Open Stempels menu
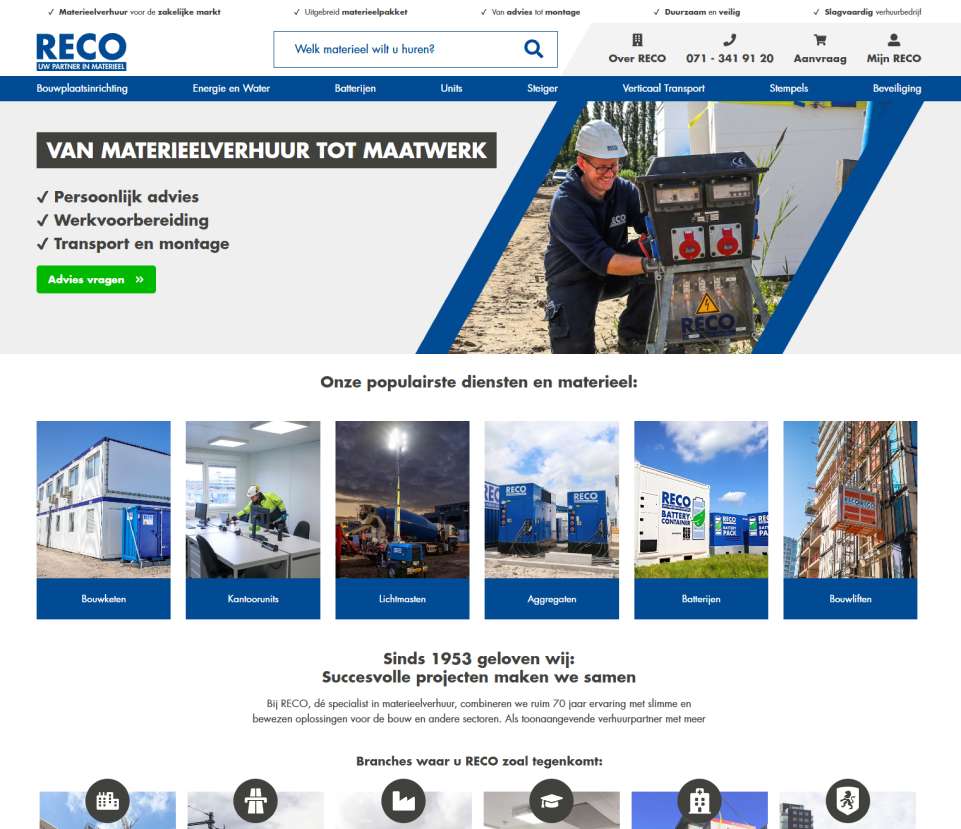Image resolution: width=961 pixels, height=829 pixels. point(789,88)
